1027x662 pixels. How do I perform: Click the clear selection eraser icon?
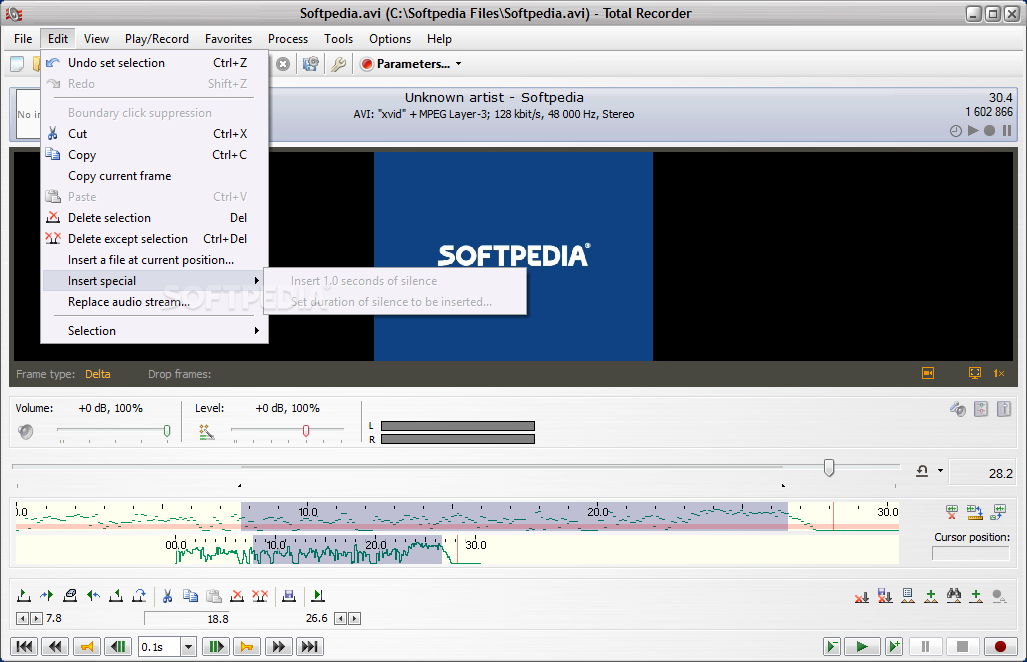click(70, 595)
